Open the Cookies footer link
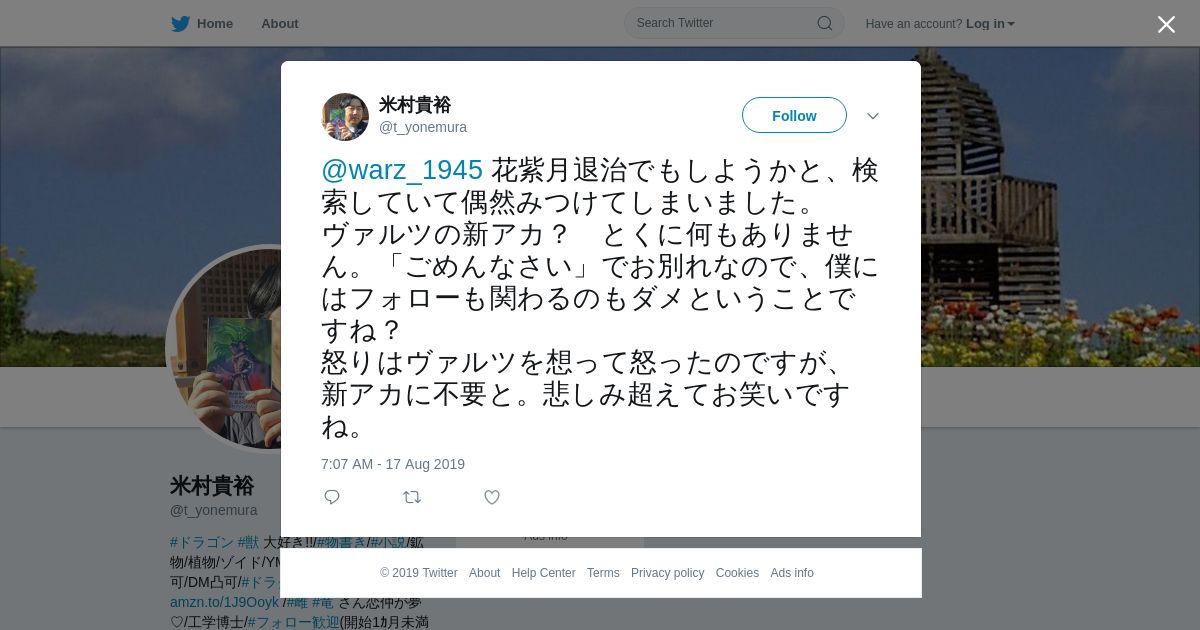The image size is (1200, 630). (737, 573)
